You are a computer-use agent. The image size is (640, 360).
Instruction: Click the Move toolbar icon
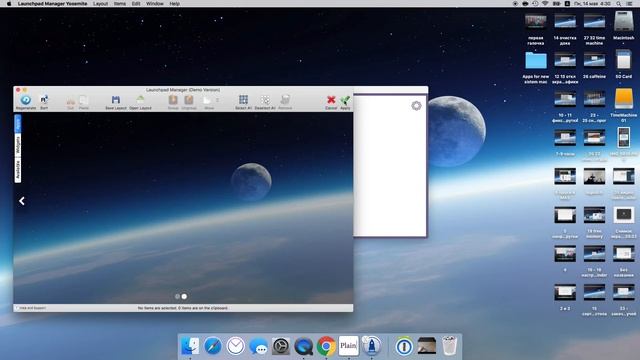207,100
